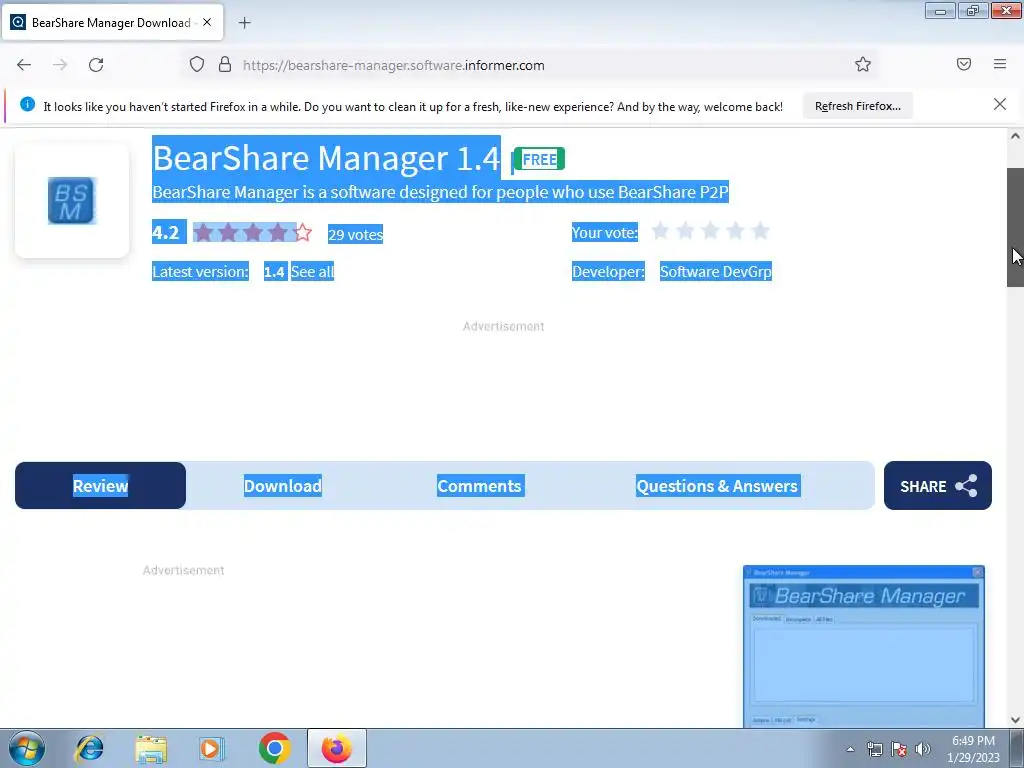Open a new tab with plus button

point(244,23)
